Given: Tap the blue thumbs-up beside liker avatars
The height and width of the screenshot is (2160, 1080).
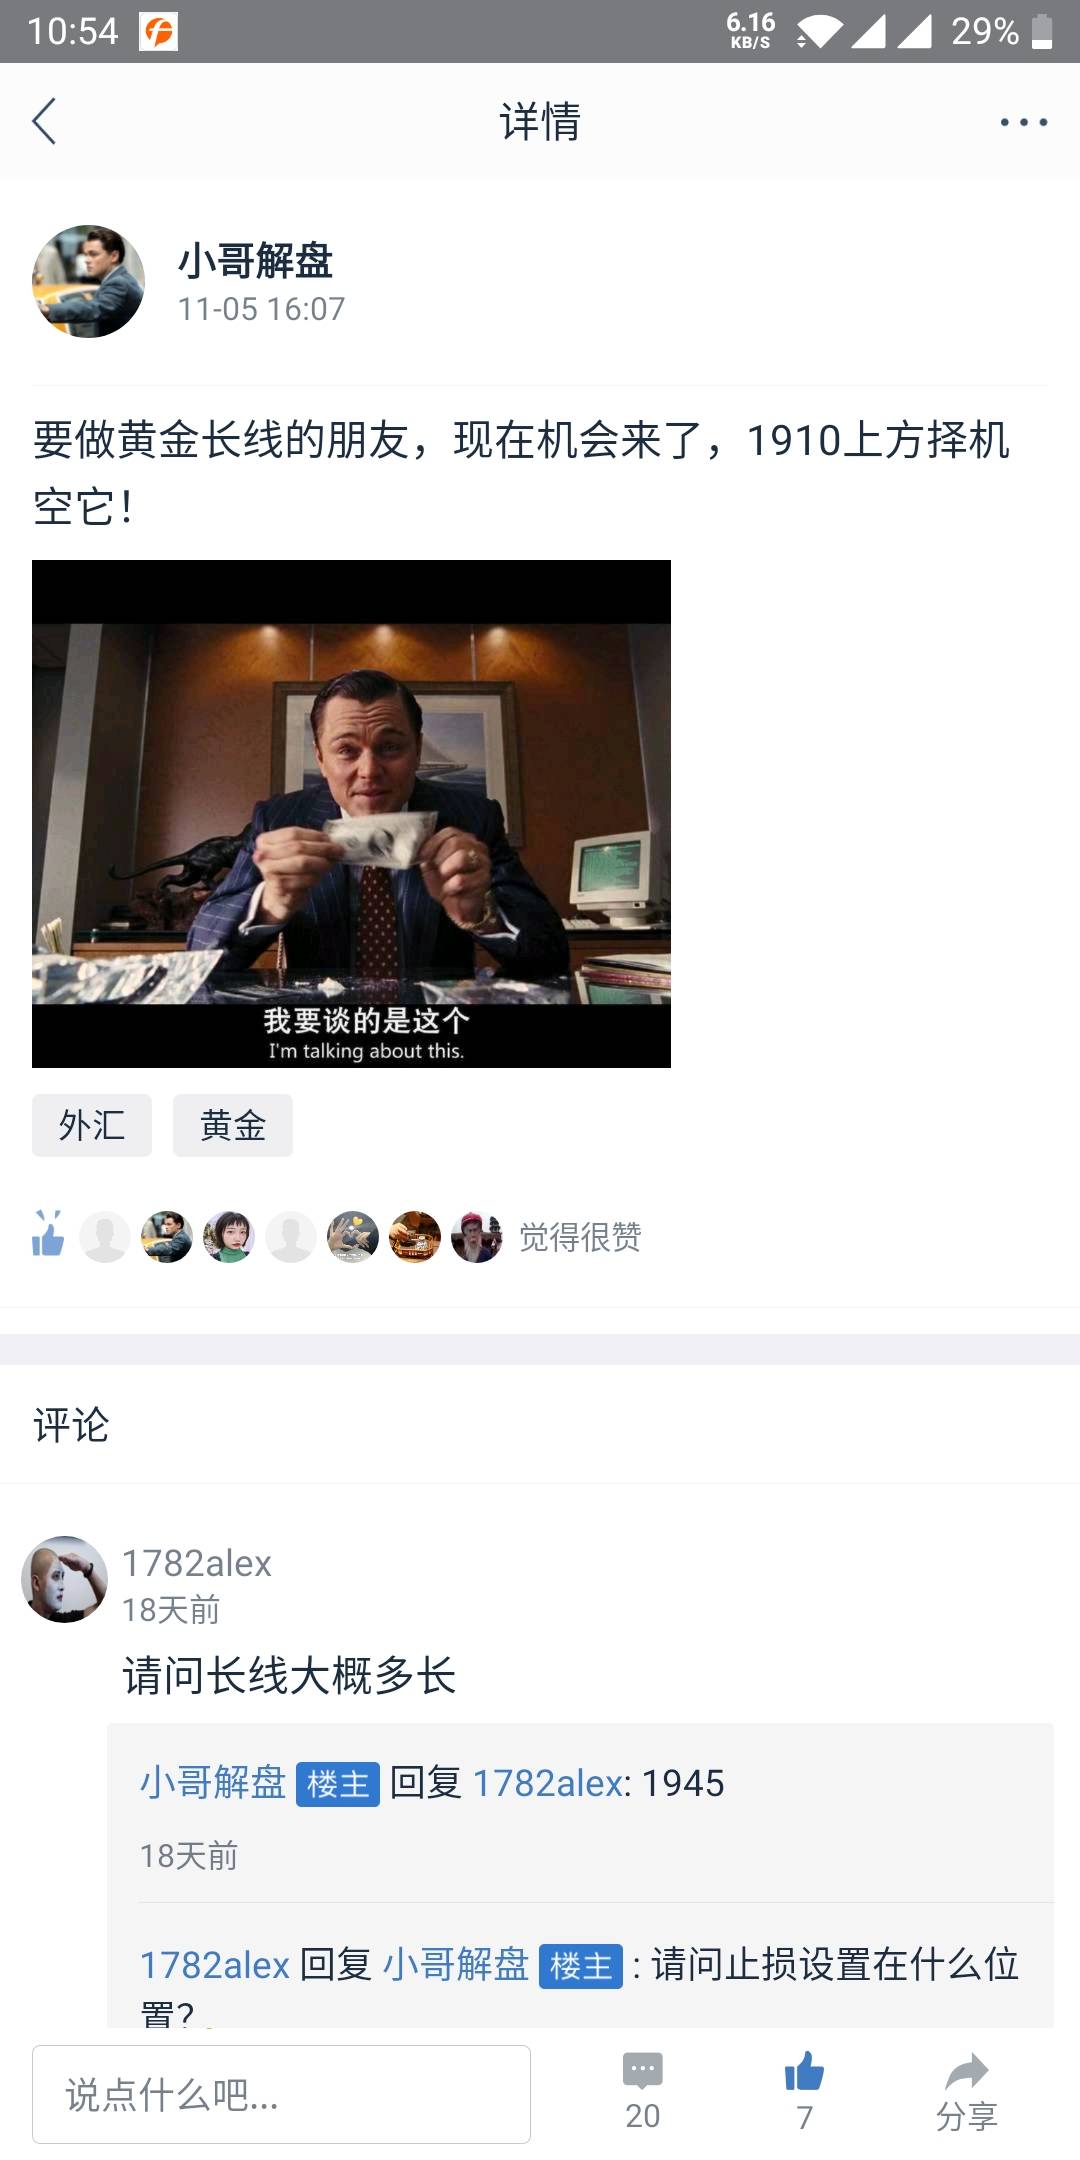Looking at the screenshot, I should (47, 1234).
